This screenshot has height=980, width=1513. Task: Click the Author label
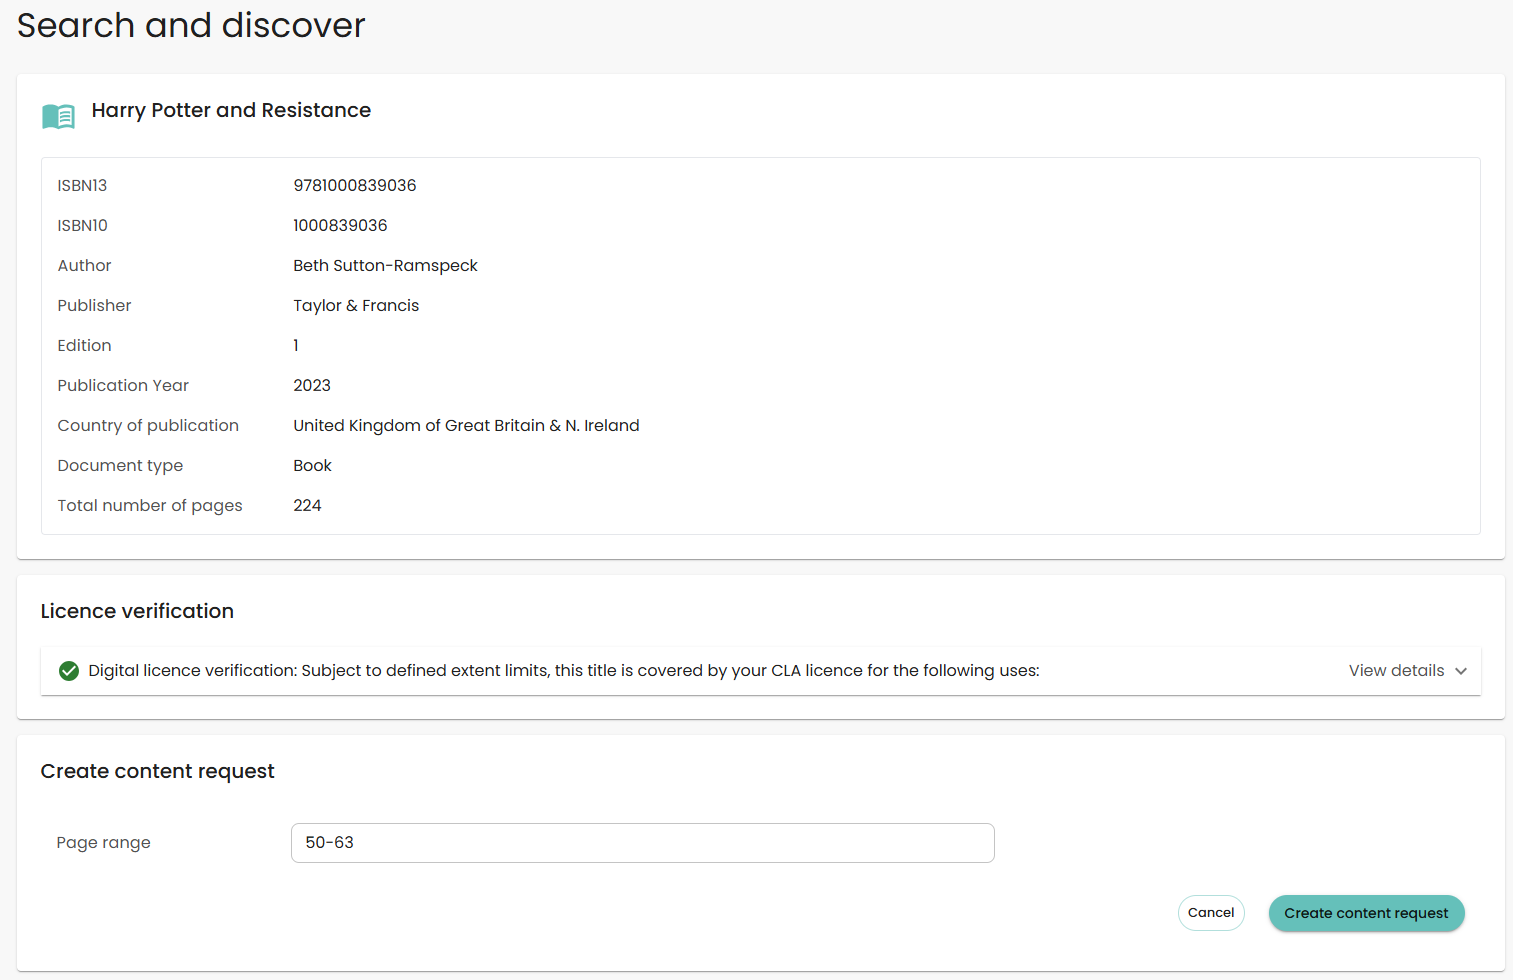tap(84, 265)
